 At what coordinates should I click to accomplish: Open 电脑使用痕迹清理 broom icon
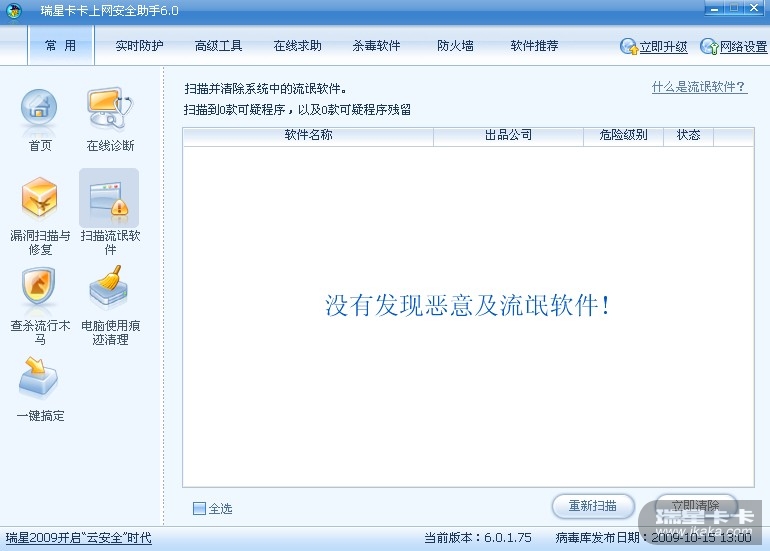coord(109,286)
